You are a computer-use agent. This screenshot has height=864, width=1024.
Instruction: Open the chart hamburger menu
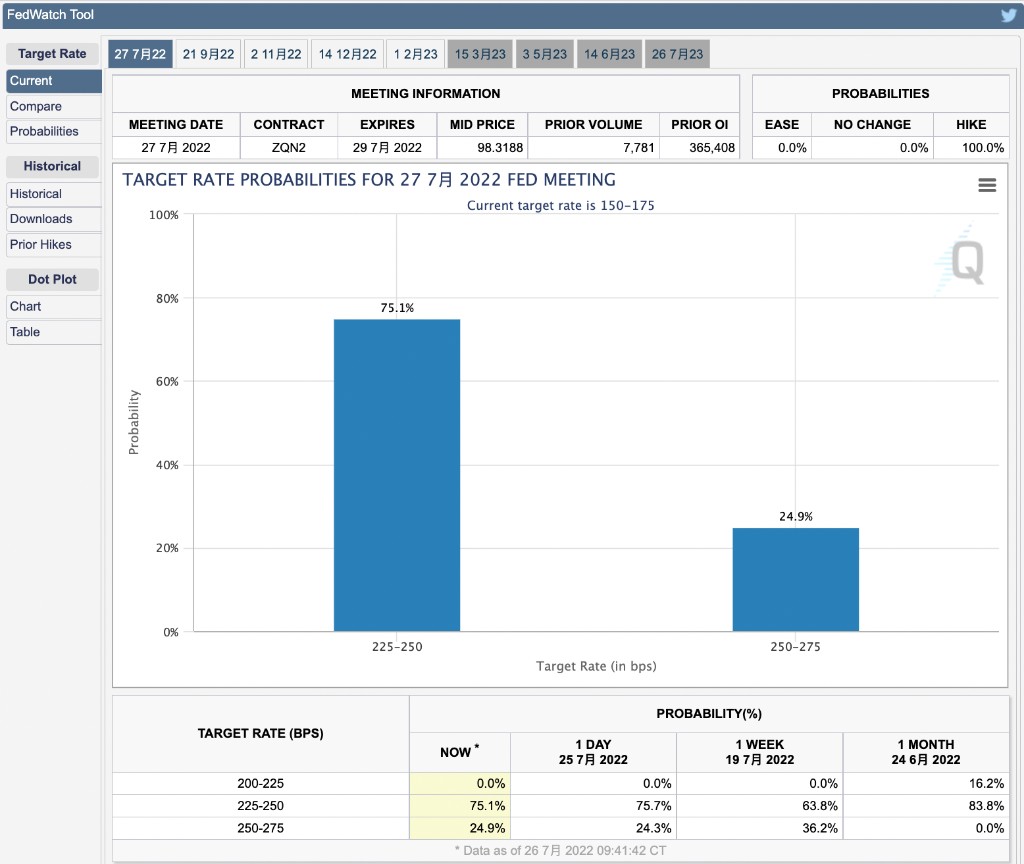coord(987,185)
